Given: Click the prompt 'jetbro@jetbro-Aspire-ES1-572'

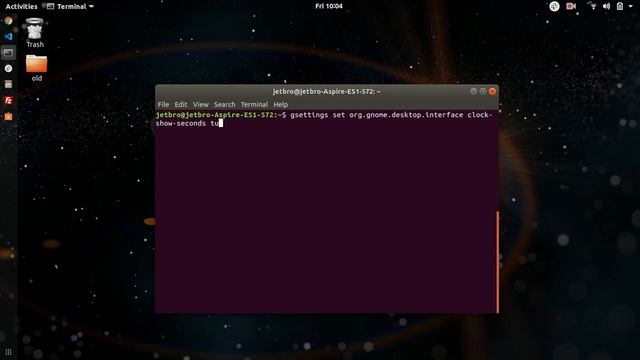Looking at the screenshot, I should click(x=214, y=115).
